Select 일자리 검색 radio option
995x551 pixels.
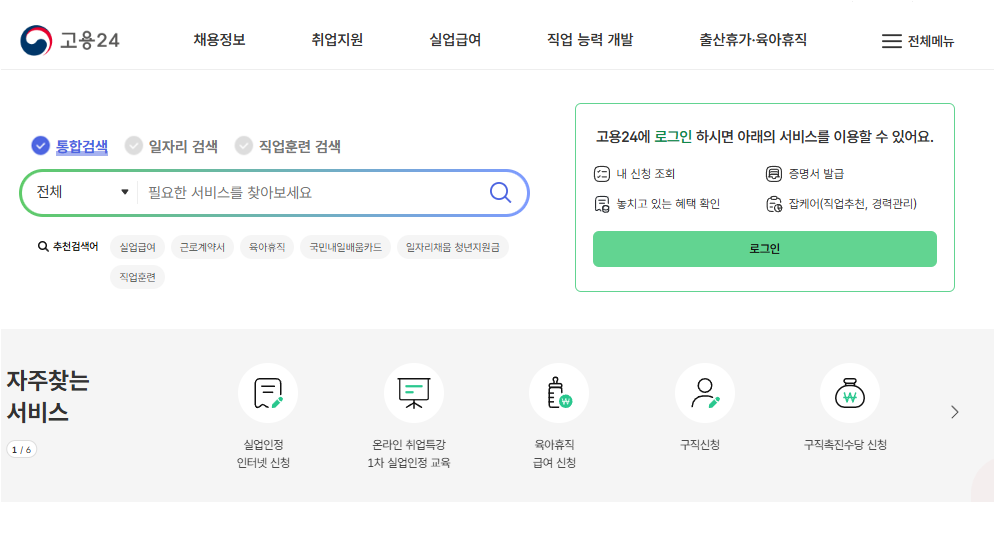pos(171,146)
